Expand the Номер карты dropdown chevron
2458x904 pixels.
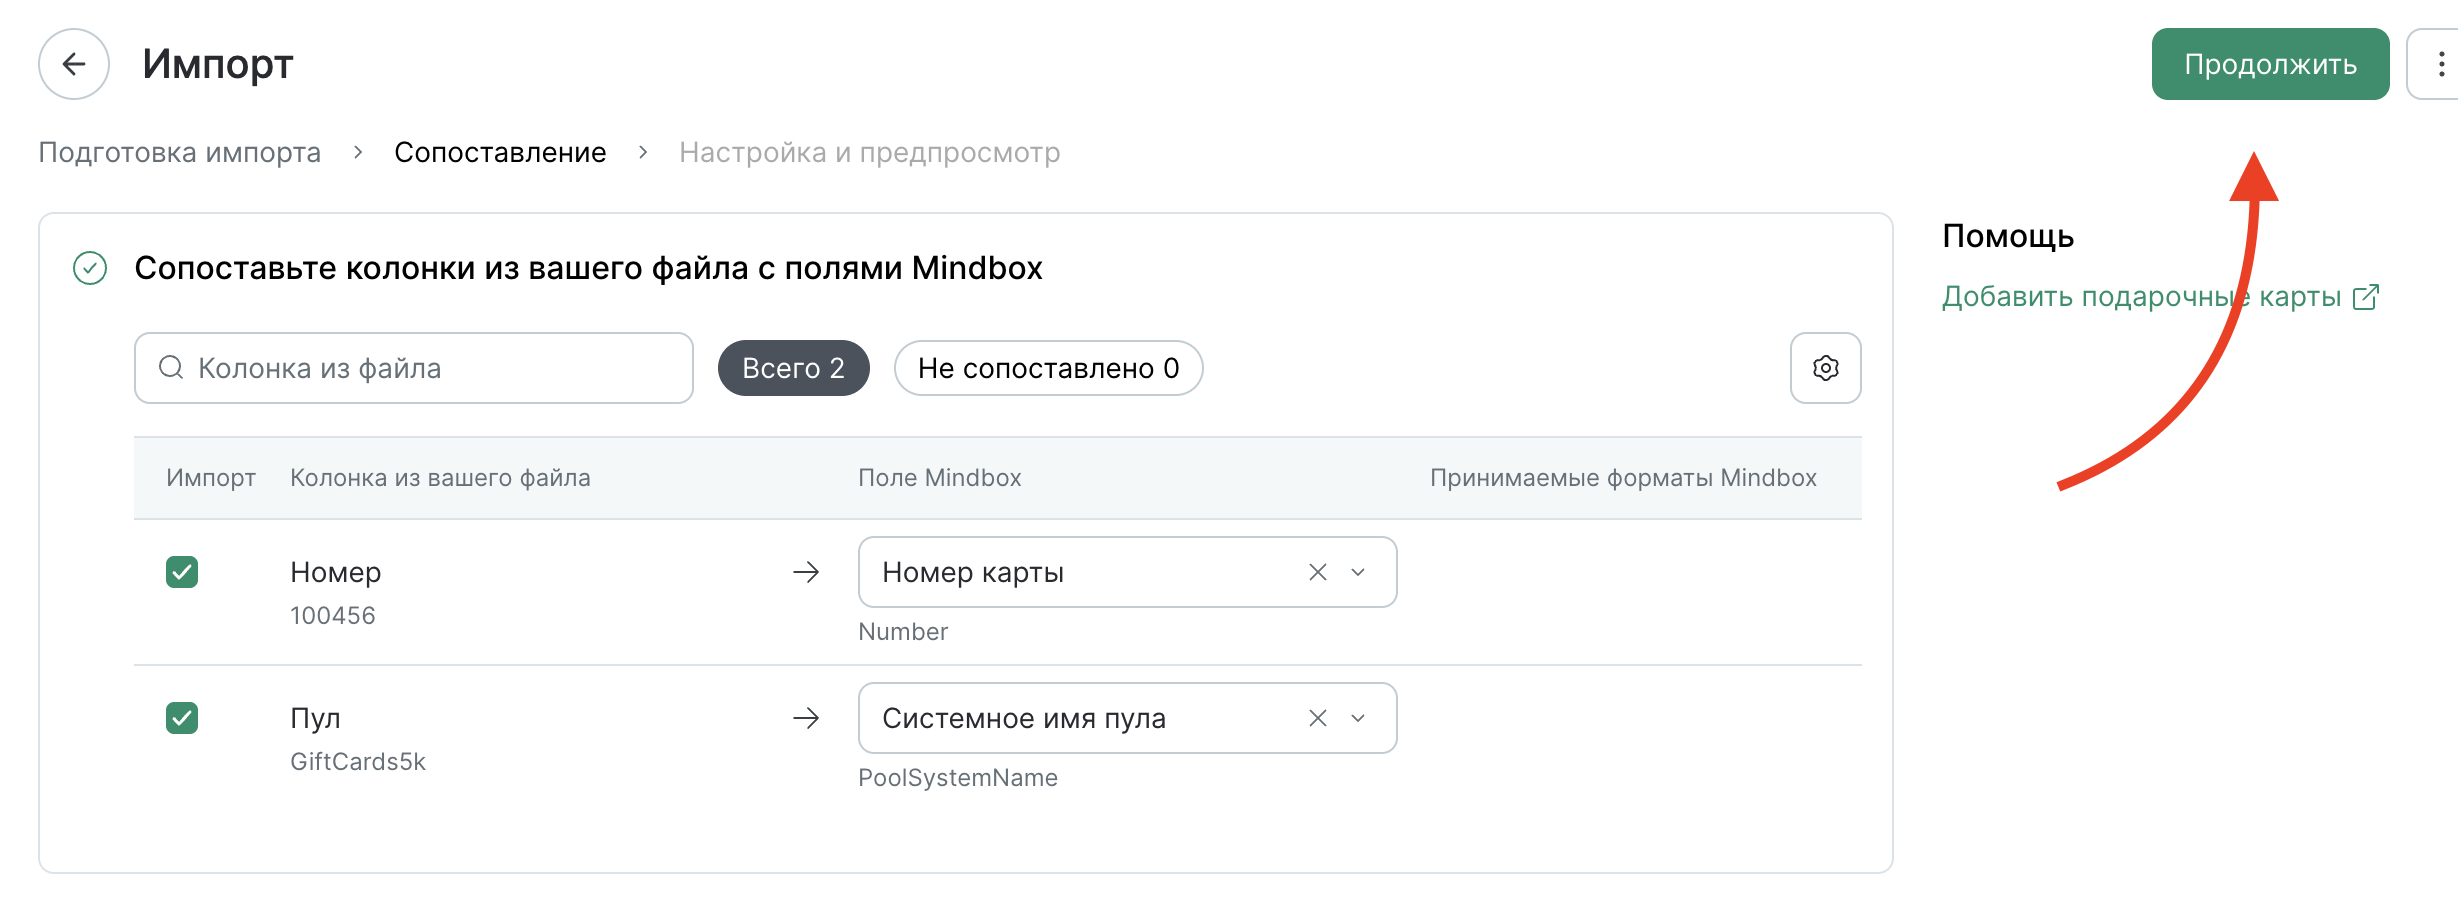click(1358, 572)
